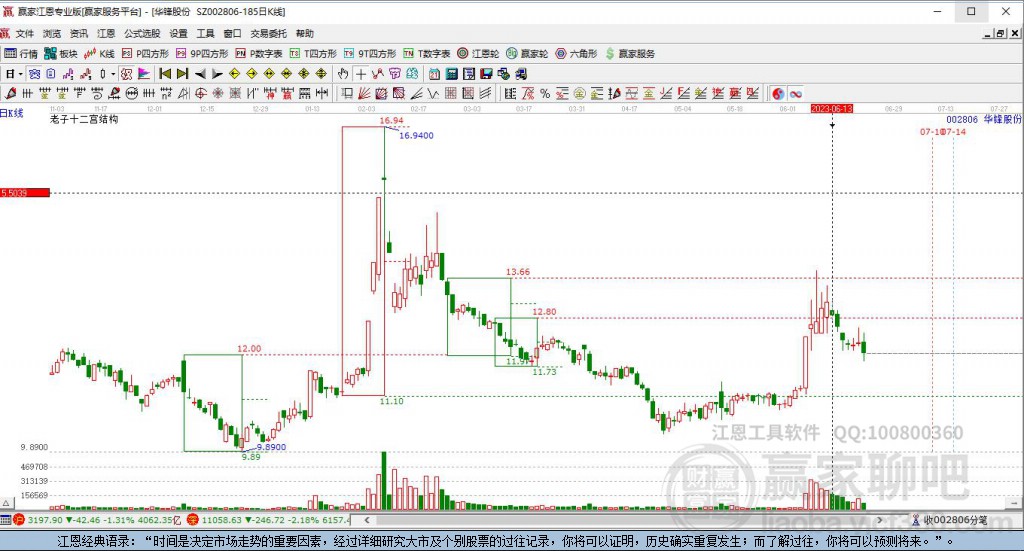Open the 交易委托 menu

pos(268,33)
